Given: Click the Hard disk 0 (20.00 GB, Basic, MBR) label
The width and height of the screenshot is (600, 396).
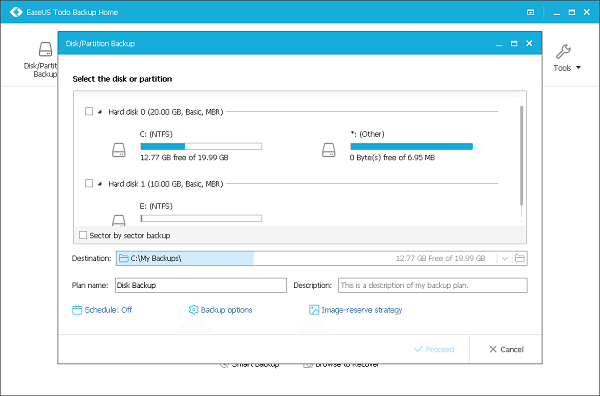Looking at the screenshot, I should click(166, 112).
